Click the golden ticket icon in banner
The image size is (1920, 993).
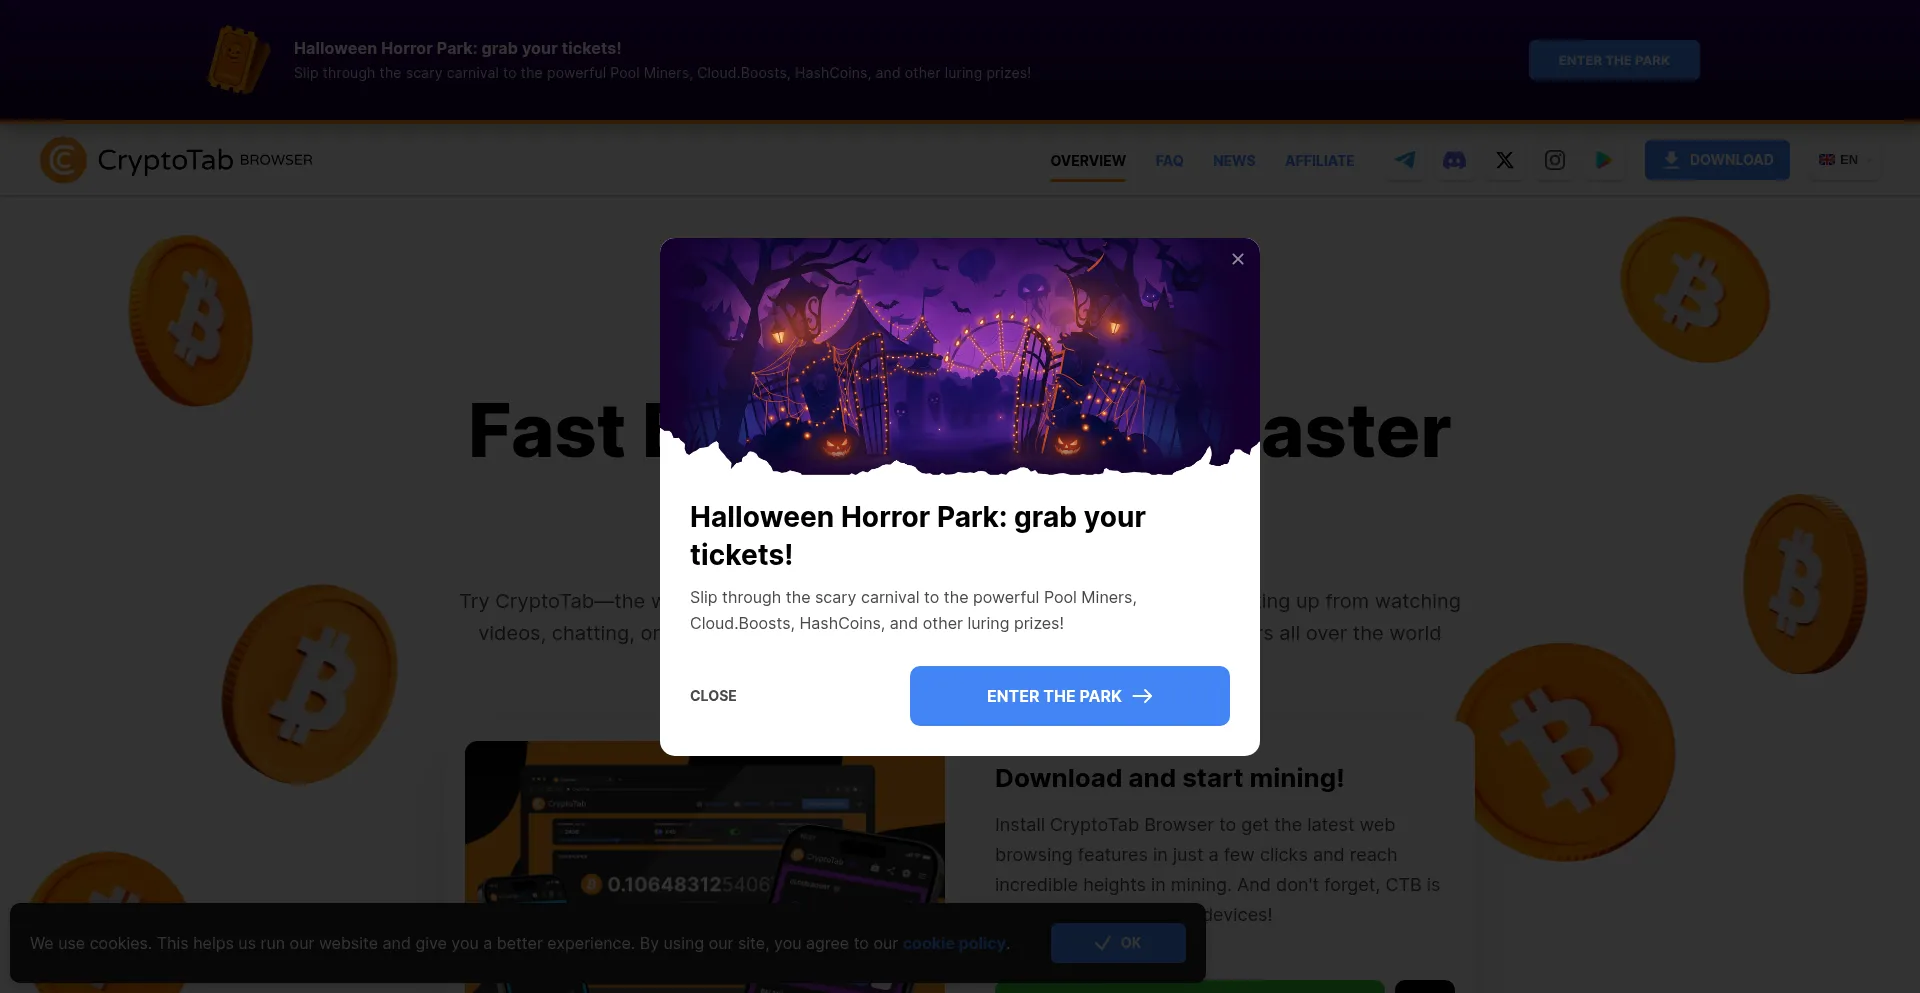238,60
